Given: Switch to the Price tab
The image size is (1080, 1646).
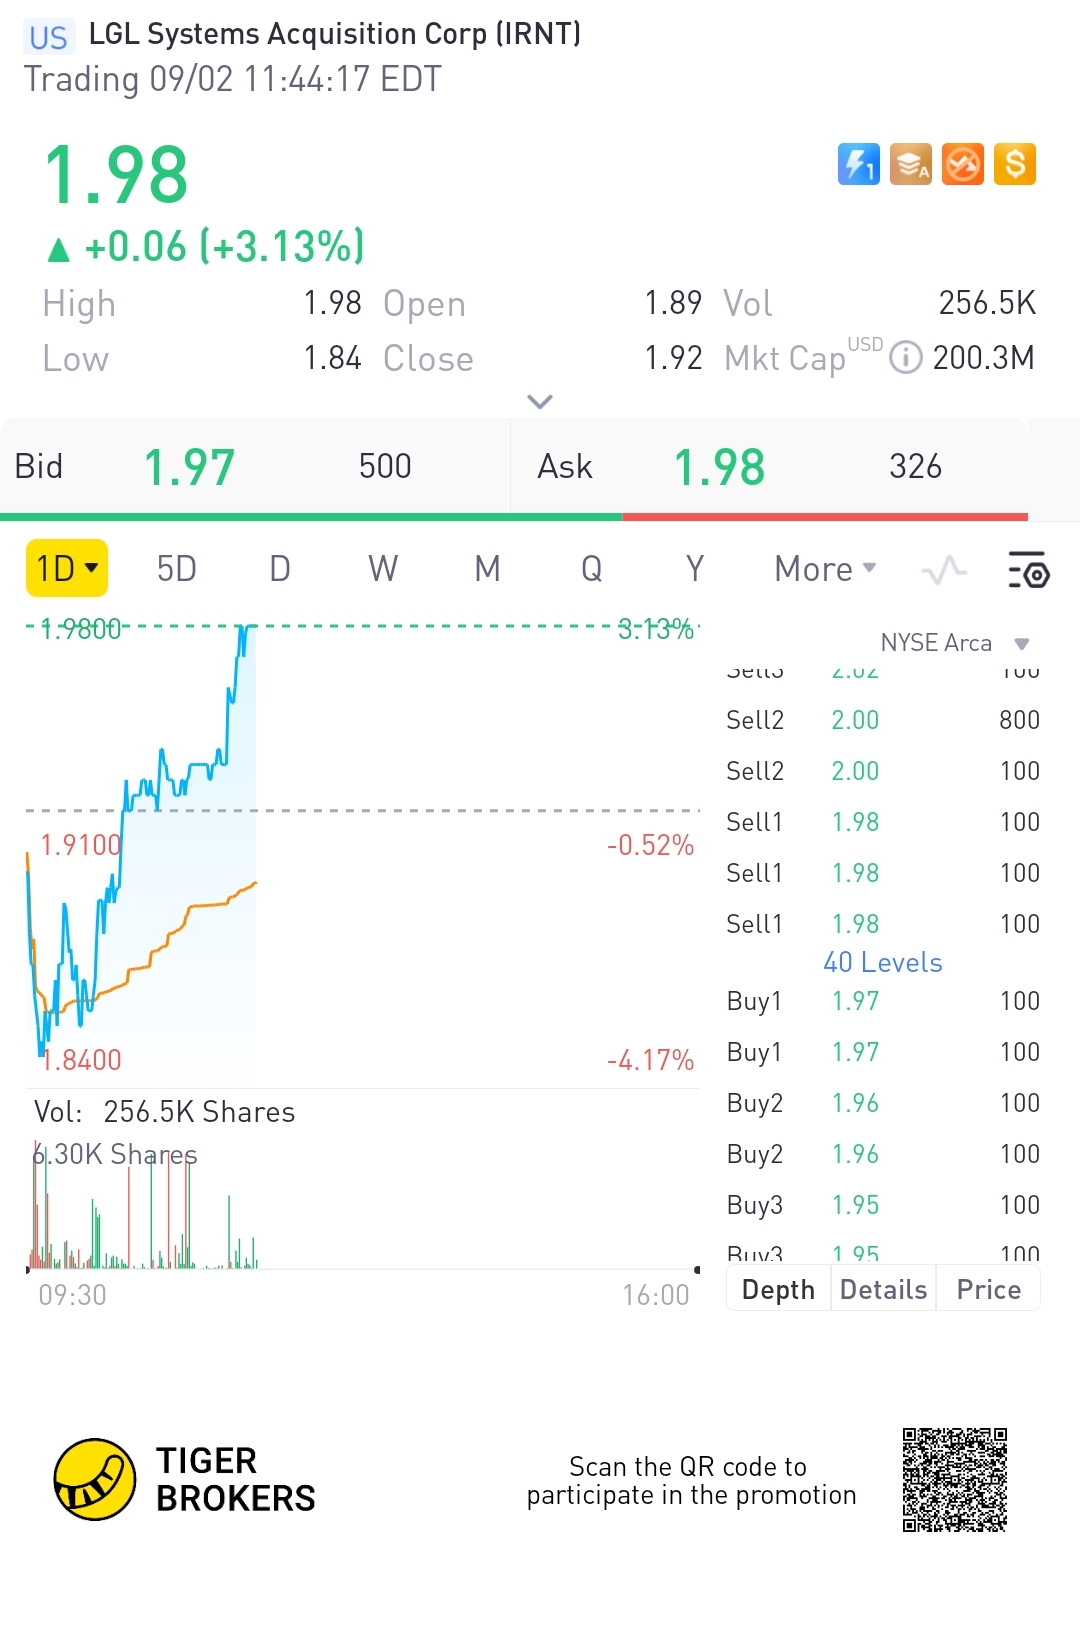Looking at the screenshot, I should pyautogui.click(x=988, y=1290).
